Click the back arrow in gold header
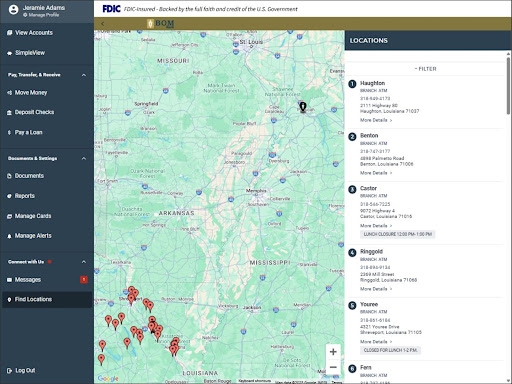The width and height of the screenshot is (512, 384). pos(103,24)
